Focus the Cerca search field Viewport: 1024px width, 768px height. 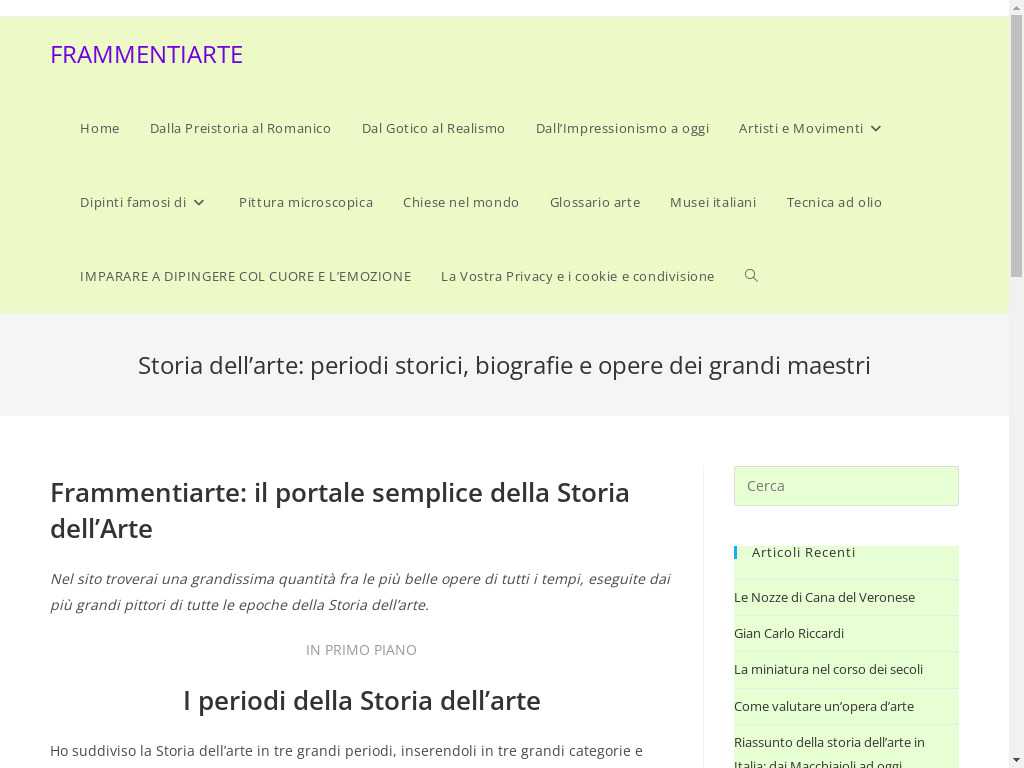click(846, 486)
